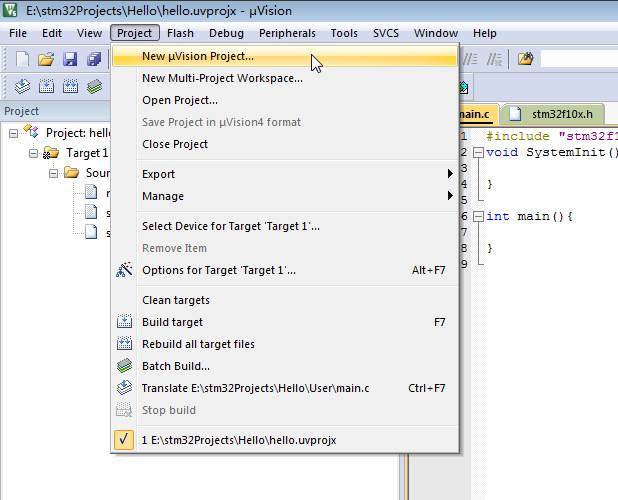
Task: Click the µVision app icon in title bar
Action: point(9,10)
